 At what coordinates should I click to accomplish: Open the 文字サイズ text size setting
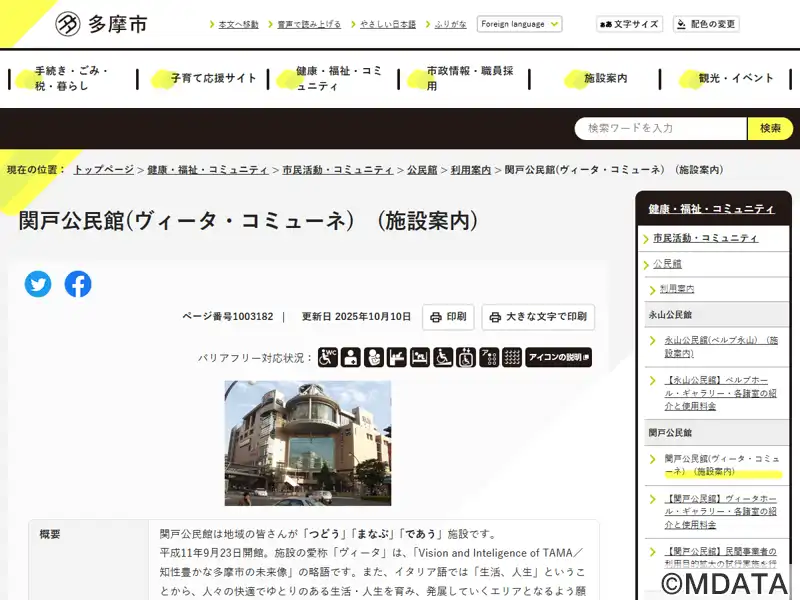[x=629, y=24]
